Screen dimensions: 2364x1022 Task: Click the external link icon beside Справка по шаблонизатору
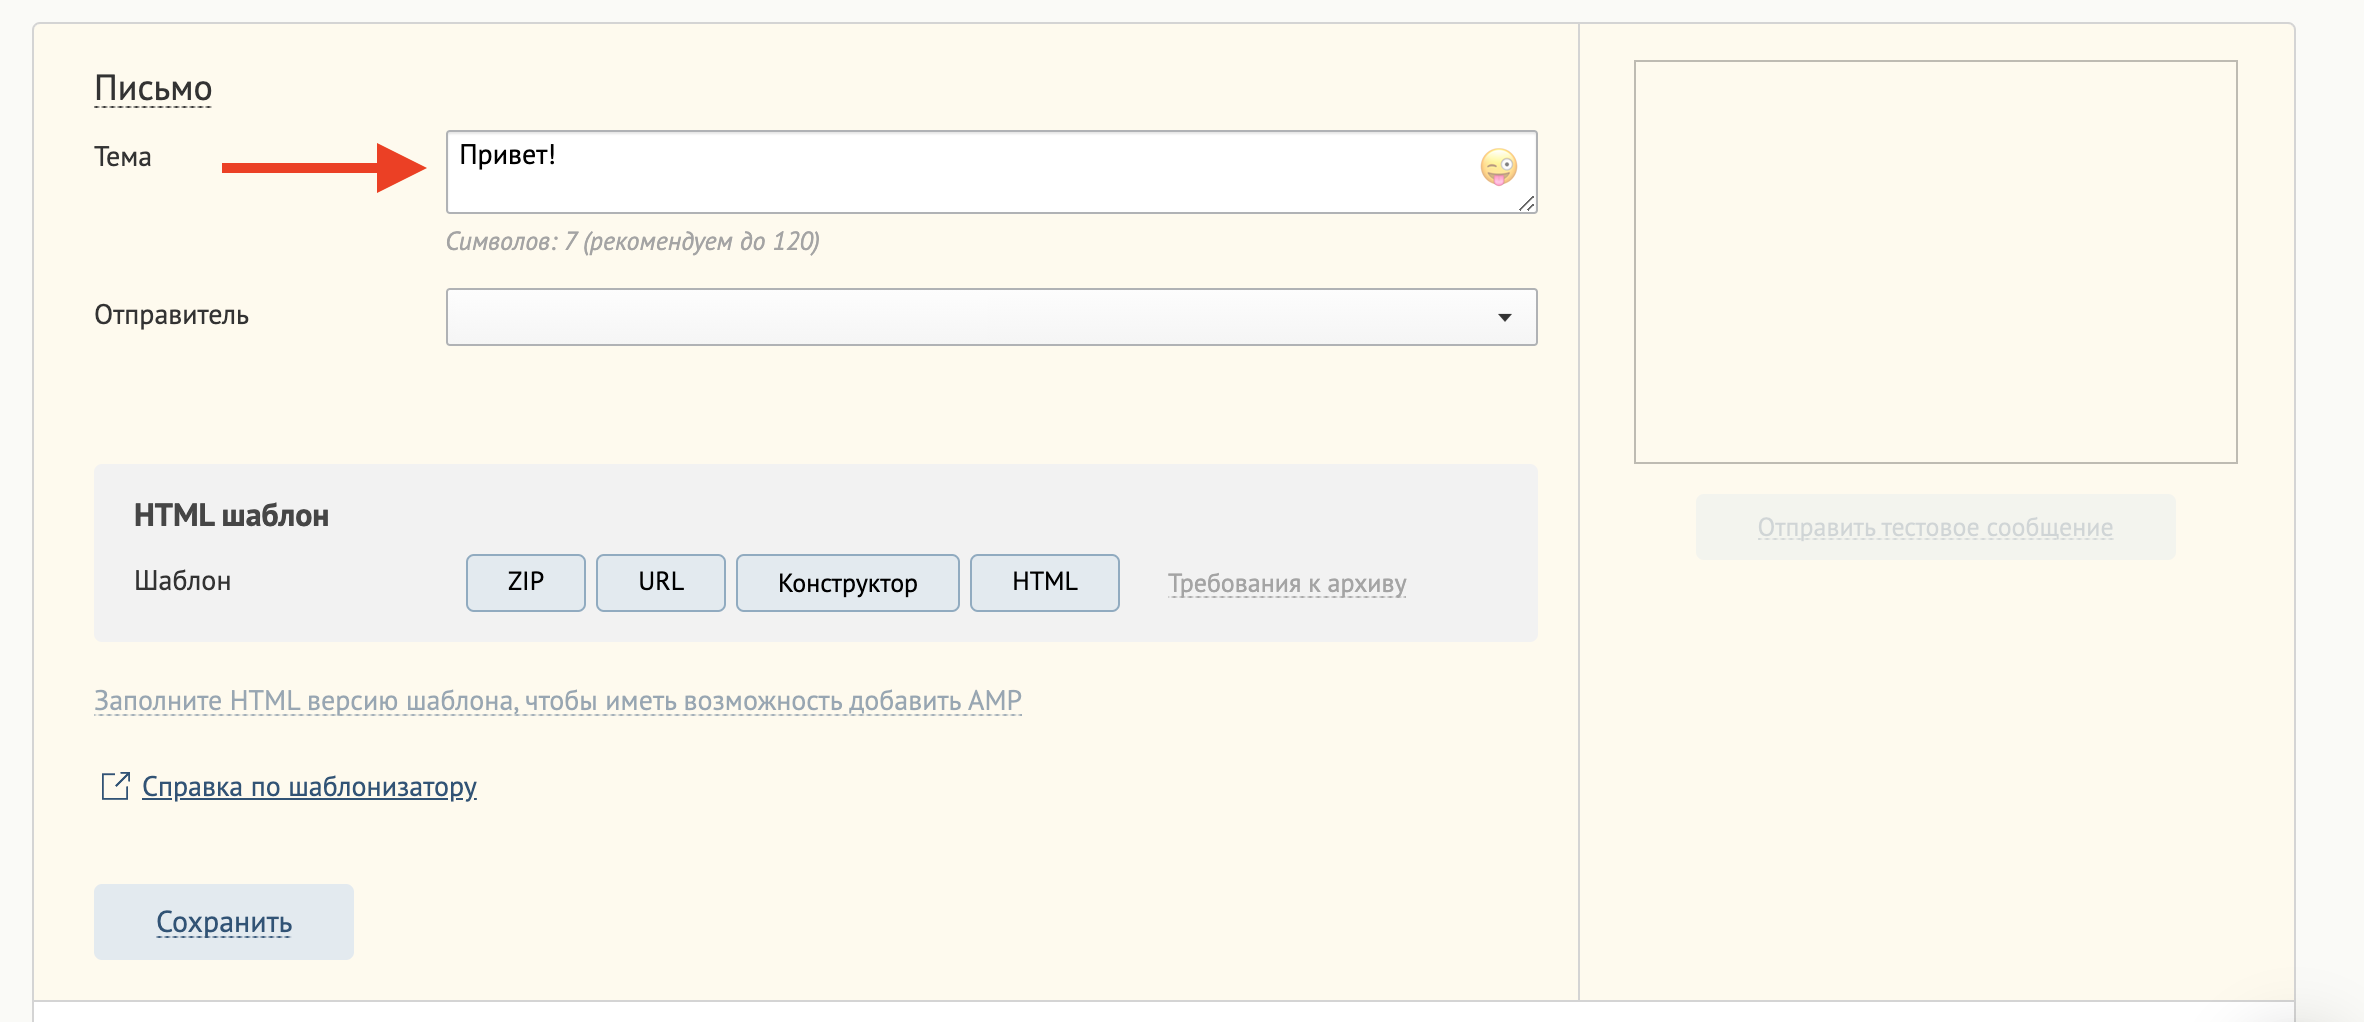pos(115,786)
